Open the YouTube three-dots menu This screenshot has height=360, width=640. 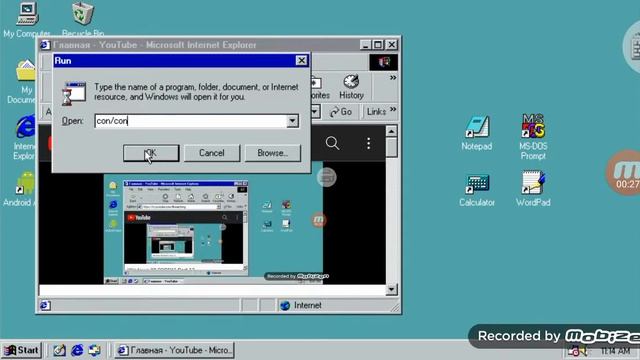tap(368, 143)
